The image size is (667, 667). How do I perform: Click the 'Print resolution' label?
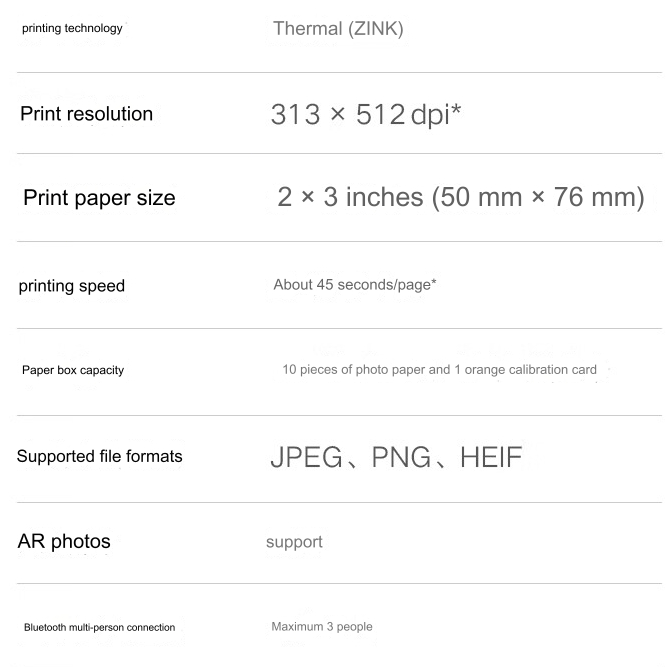pos(87,114)
